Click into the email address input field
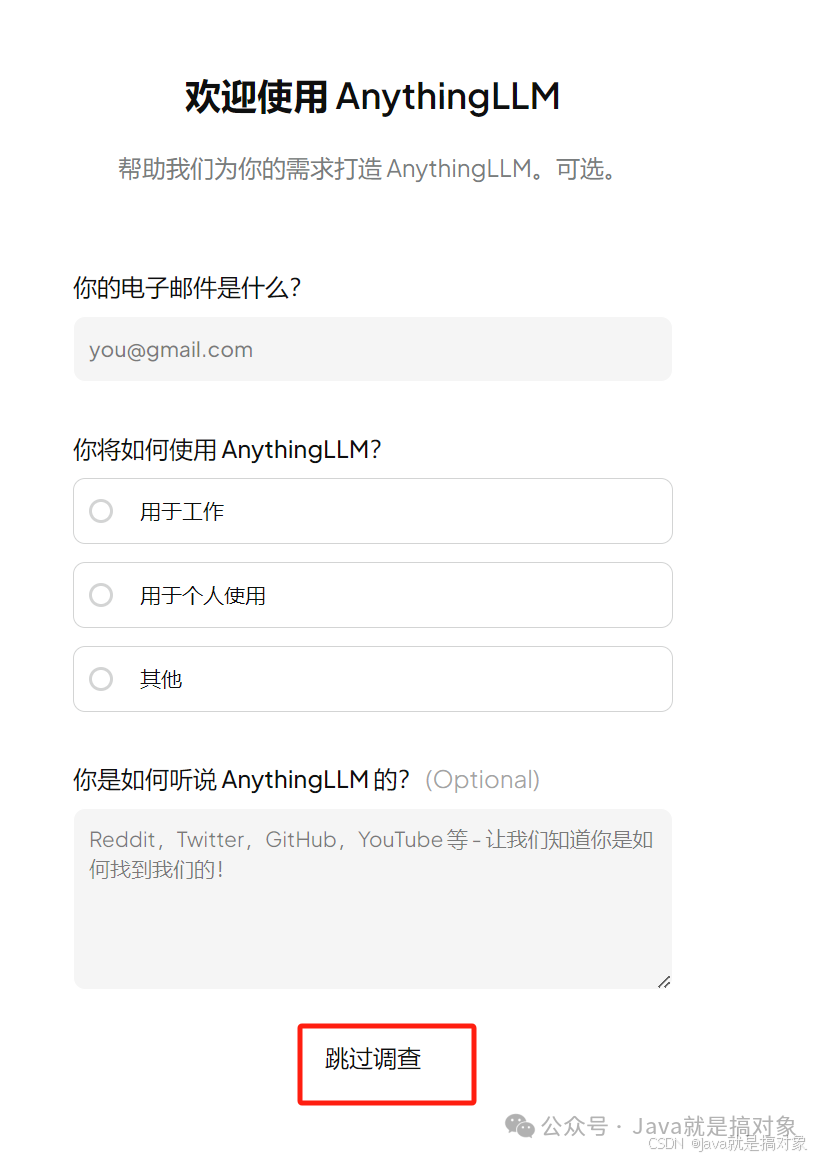Image resolution: width=823 pixels, height=1159 pixels. point(372,349)
